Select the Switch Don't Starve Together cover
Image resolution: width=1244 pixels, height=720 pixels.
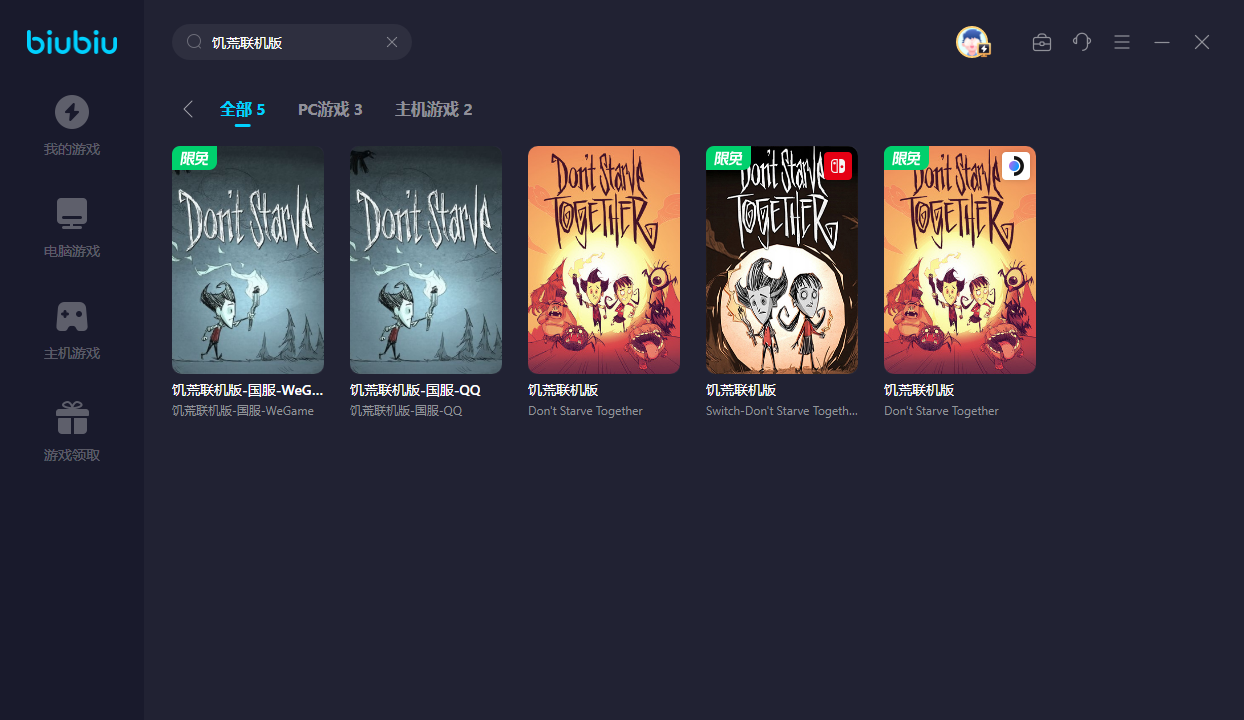tap(782, 260)
